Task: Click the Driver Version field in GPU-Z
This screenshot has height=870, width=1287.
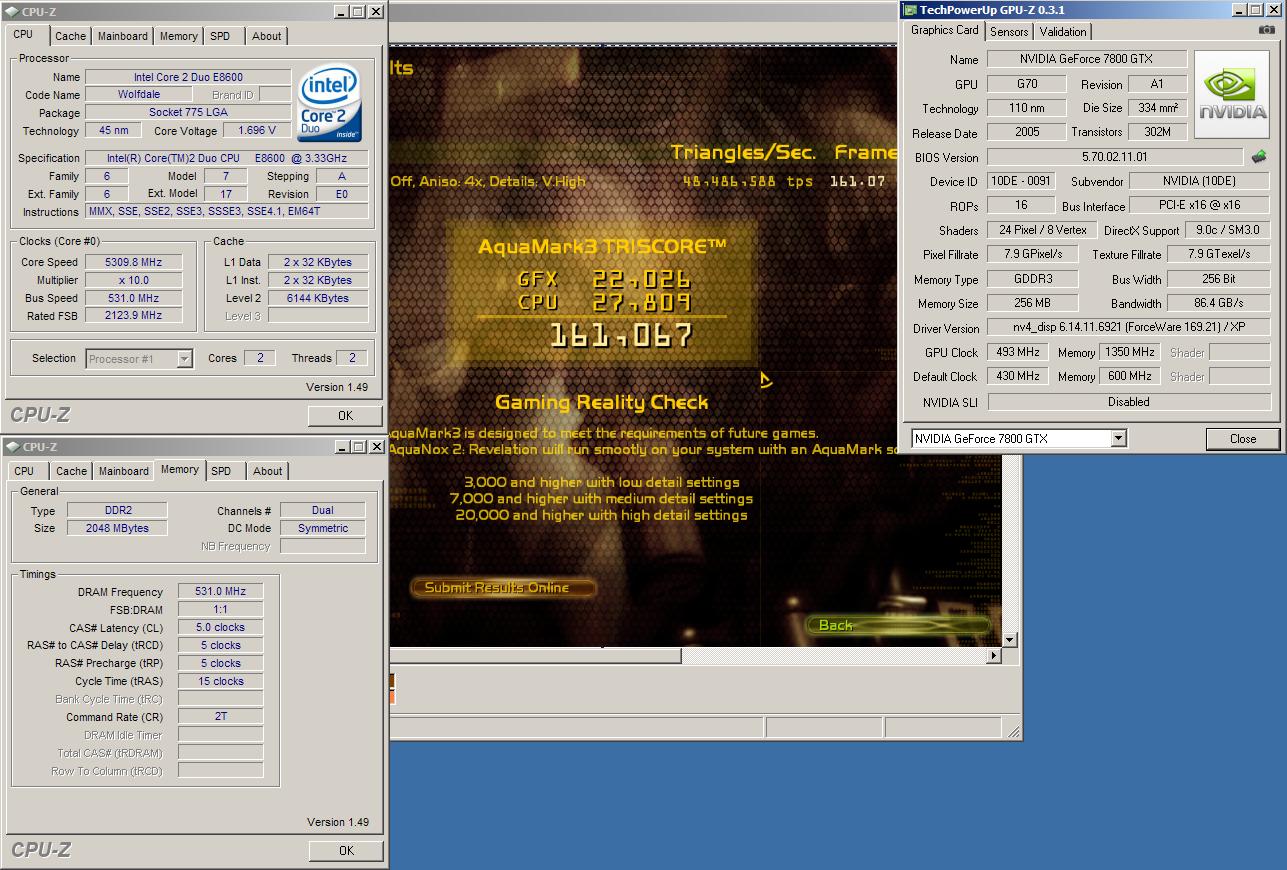Action: coord(1129,328)
